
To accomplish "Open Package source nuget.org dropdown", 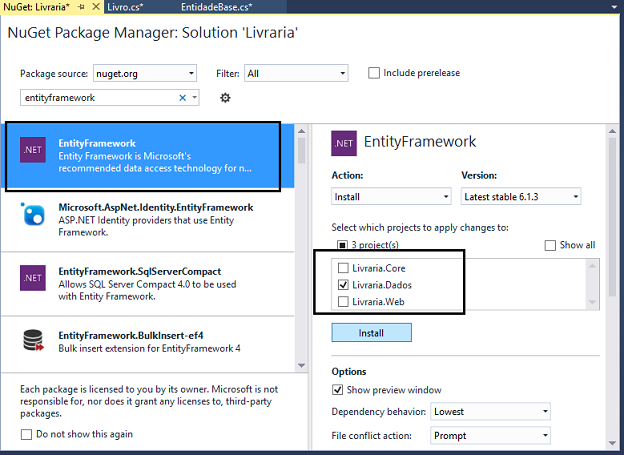I will [145, 73].
